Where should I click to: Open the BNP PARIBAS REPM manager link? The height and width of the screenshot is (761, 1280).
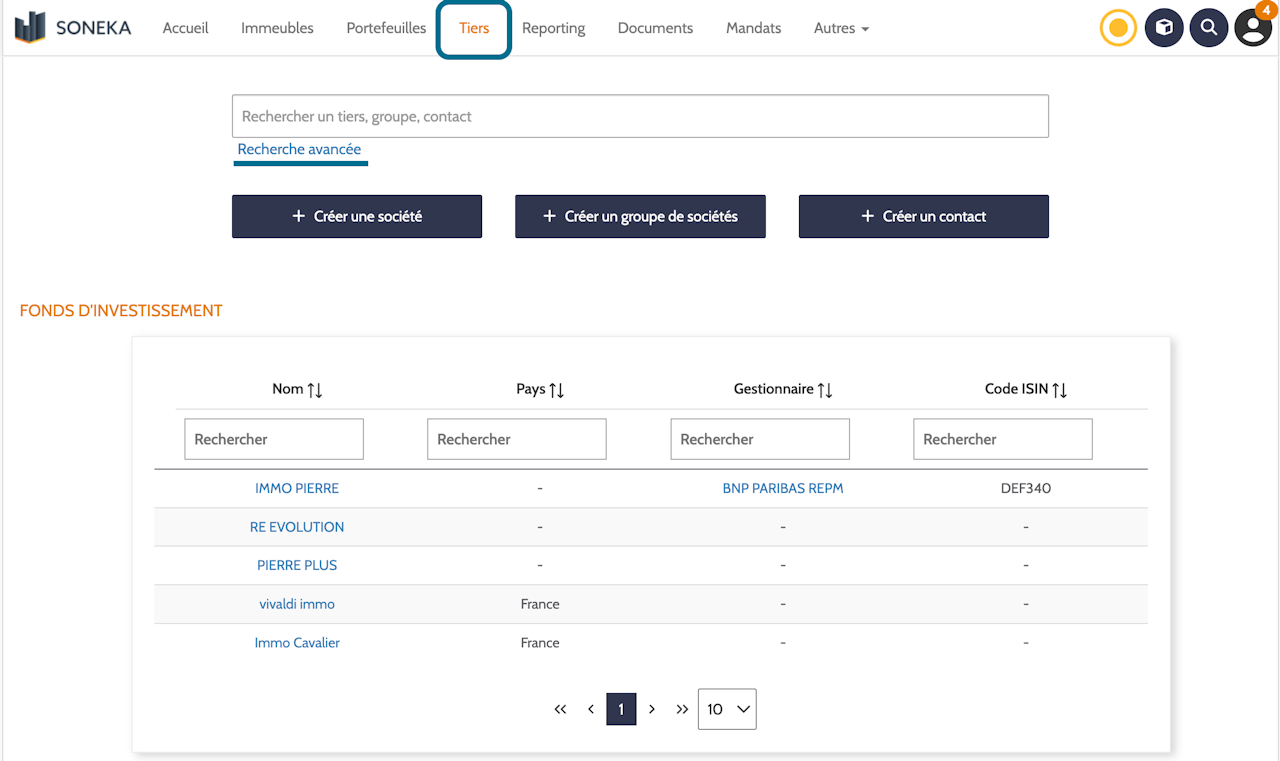pyautogui.click(x=783, y=488)
